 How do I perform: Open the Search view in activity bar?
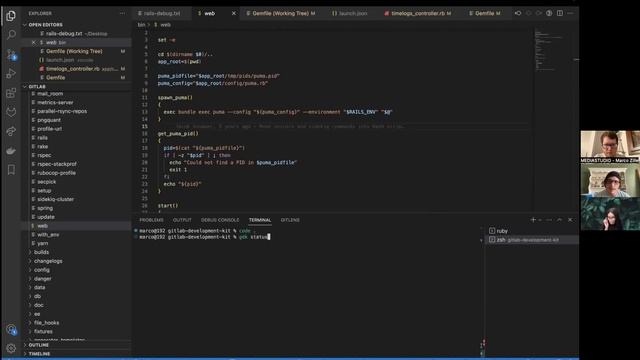(x=11, y=35)
